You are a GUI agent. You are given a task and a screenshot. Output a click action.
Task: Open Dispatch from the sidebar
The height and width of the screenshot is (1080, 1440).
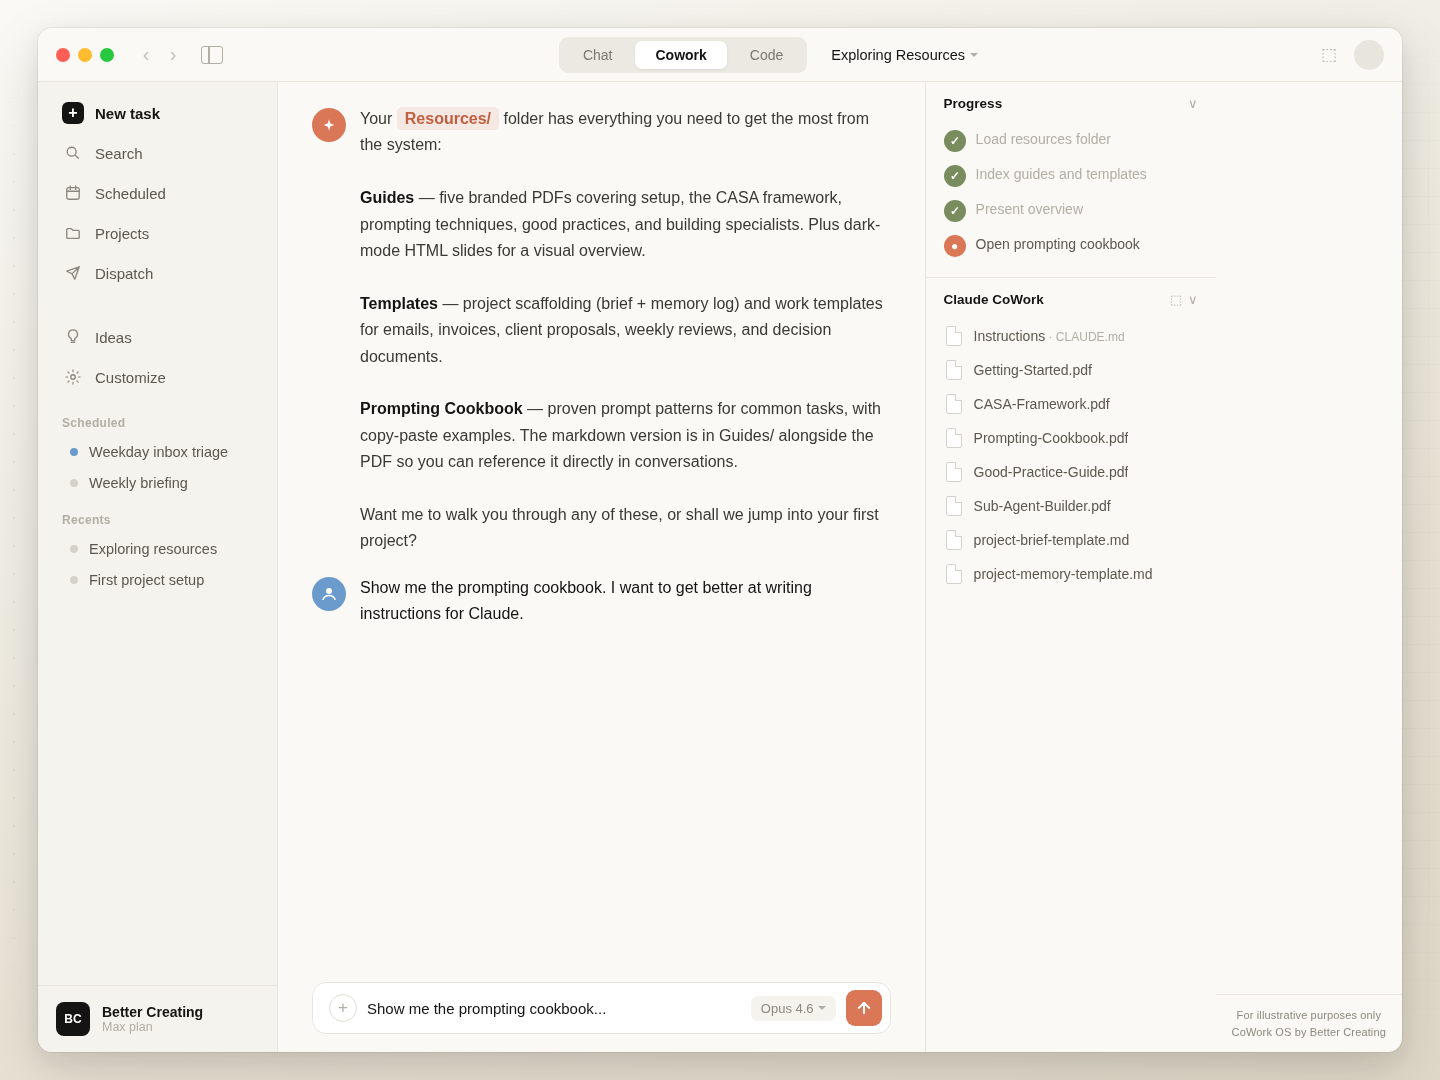[x=123, y=273]
